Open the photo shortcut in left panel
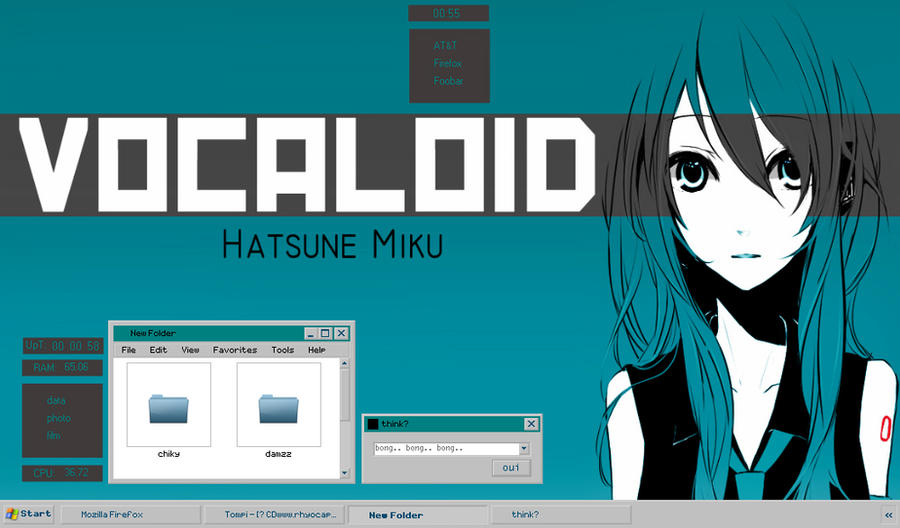 [59, 418]
